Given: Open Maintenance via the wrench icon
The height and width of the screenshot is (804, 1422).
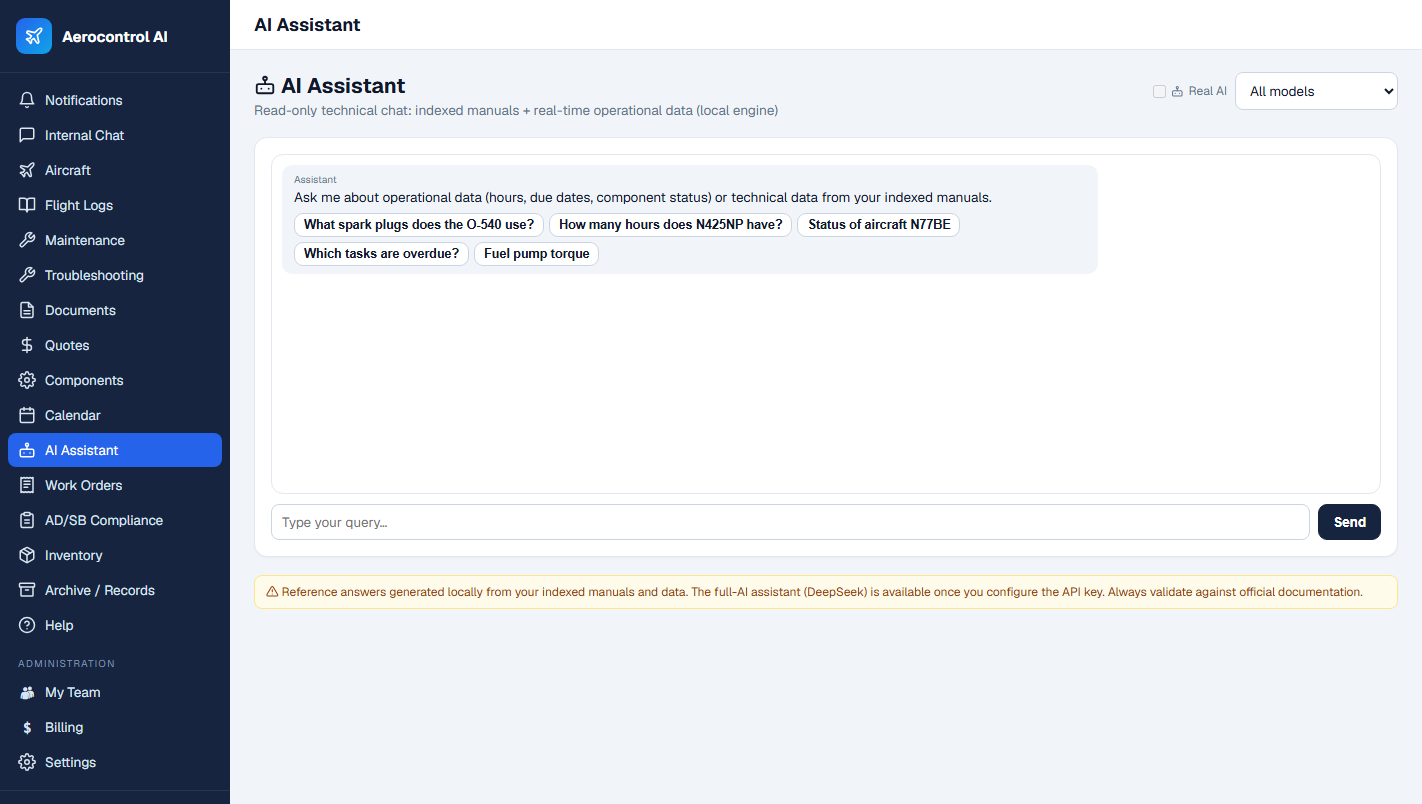Looking at the screenshot, I should (x=27, y=240).
